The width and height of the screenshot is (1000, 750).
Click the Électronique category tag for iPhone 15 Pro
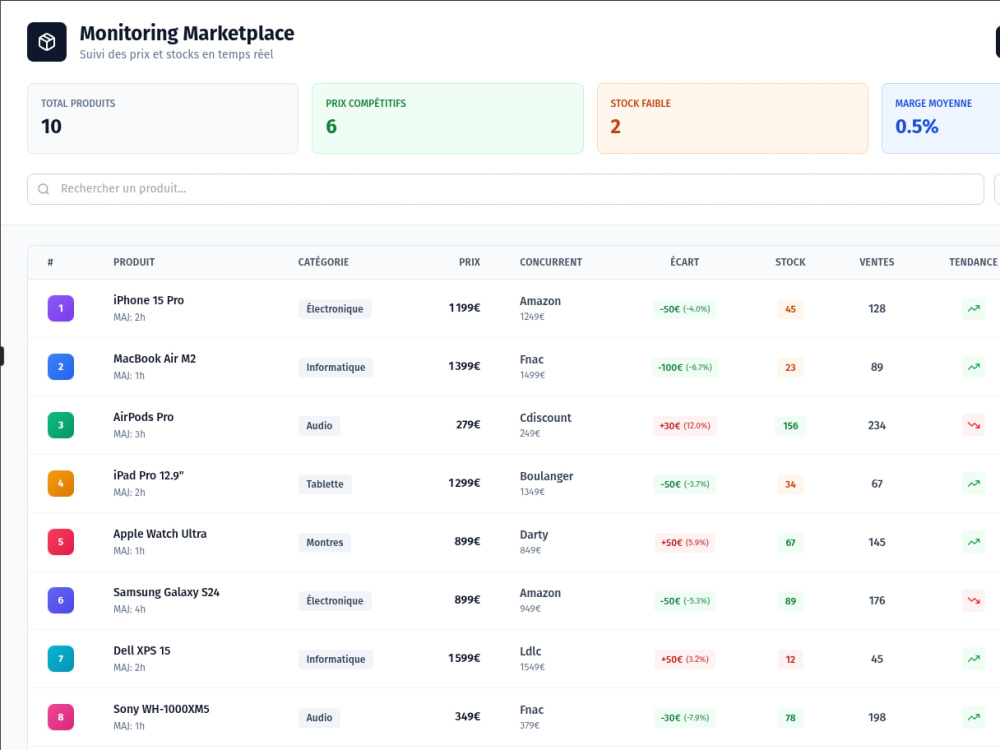click(335, 309)
